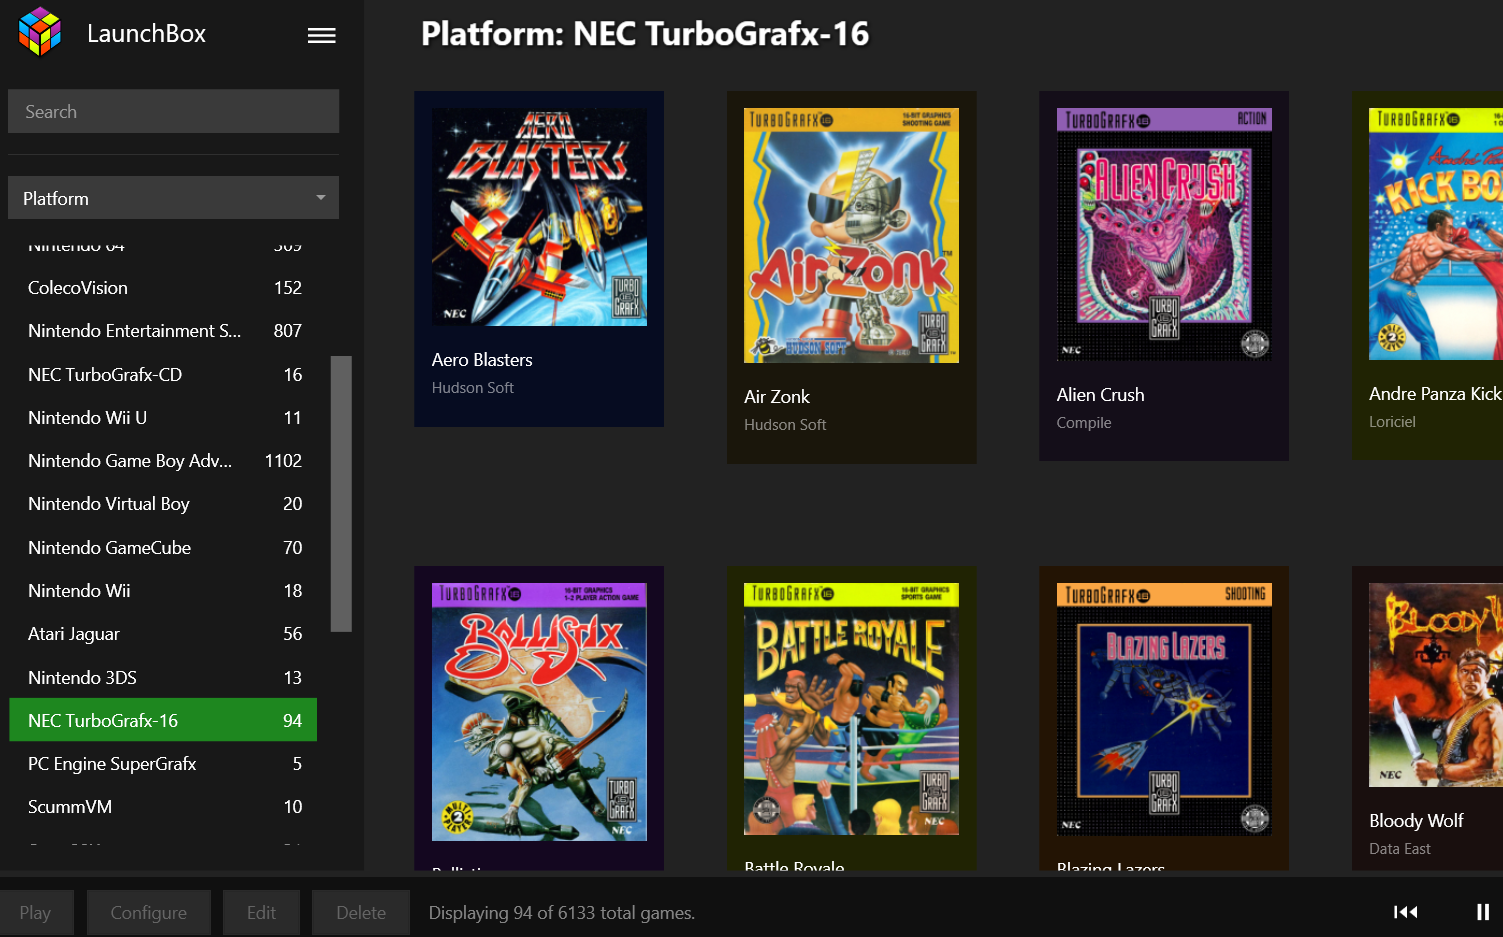Select the Battle Royale cover art

(851, 709)
